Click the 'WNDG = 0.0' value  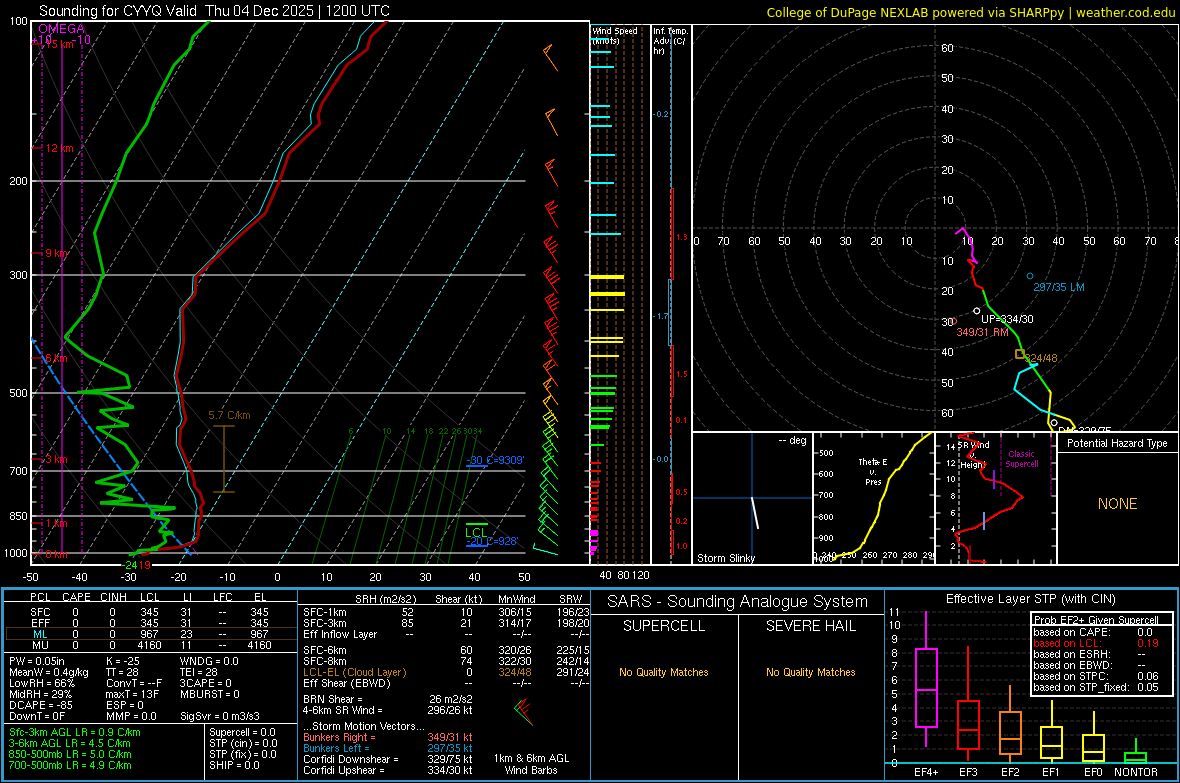pos(209,661)
